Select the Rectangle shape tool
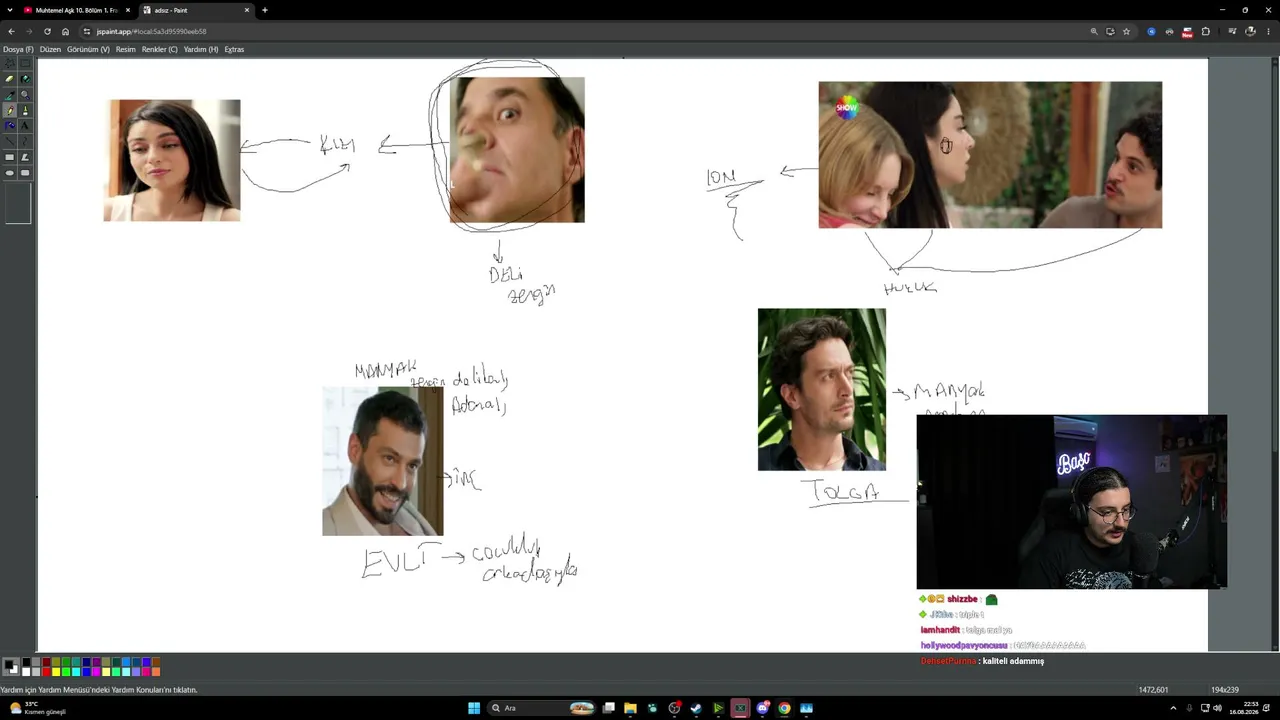 click(10, 157)
